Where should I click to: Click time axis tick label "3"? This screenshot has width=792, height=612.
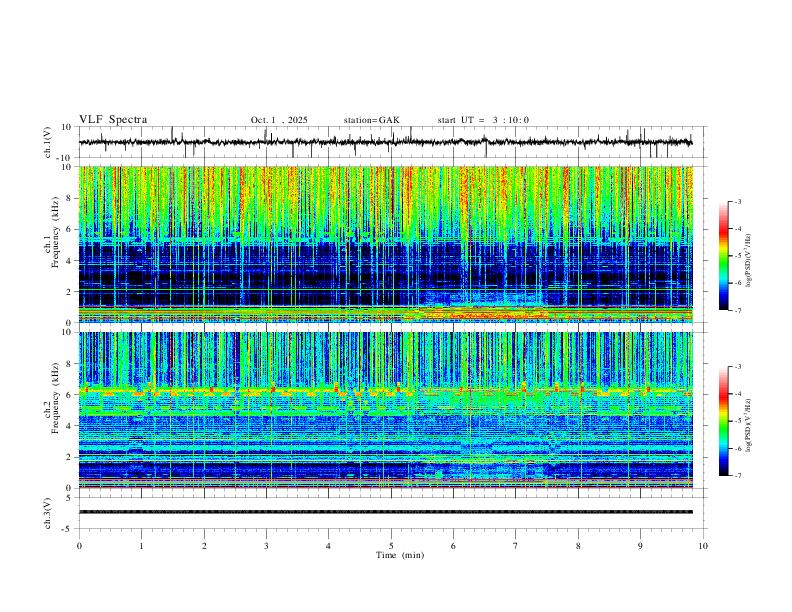click(x=266, y=546)
